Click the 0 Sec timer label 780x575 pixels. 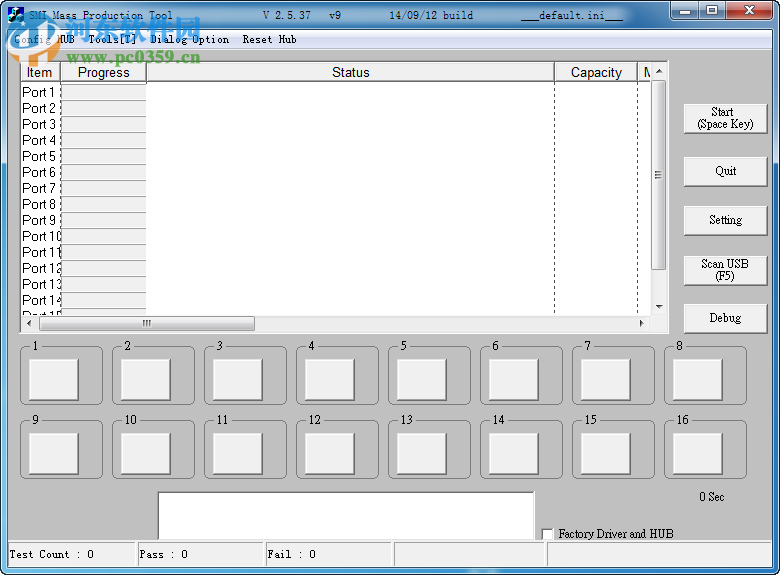pyautogui.click(x=711, y=497)
